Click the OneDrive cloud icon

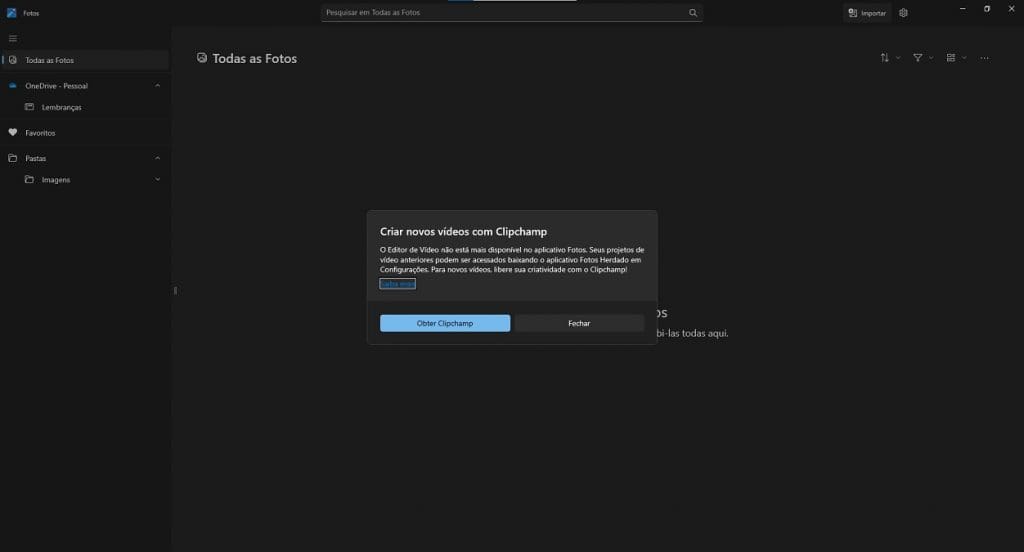(12, 86)
